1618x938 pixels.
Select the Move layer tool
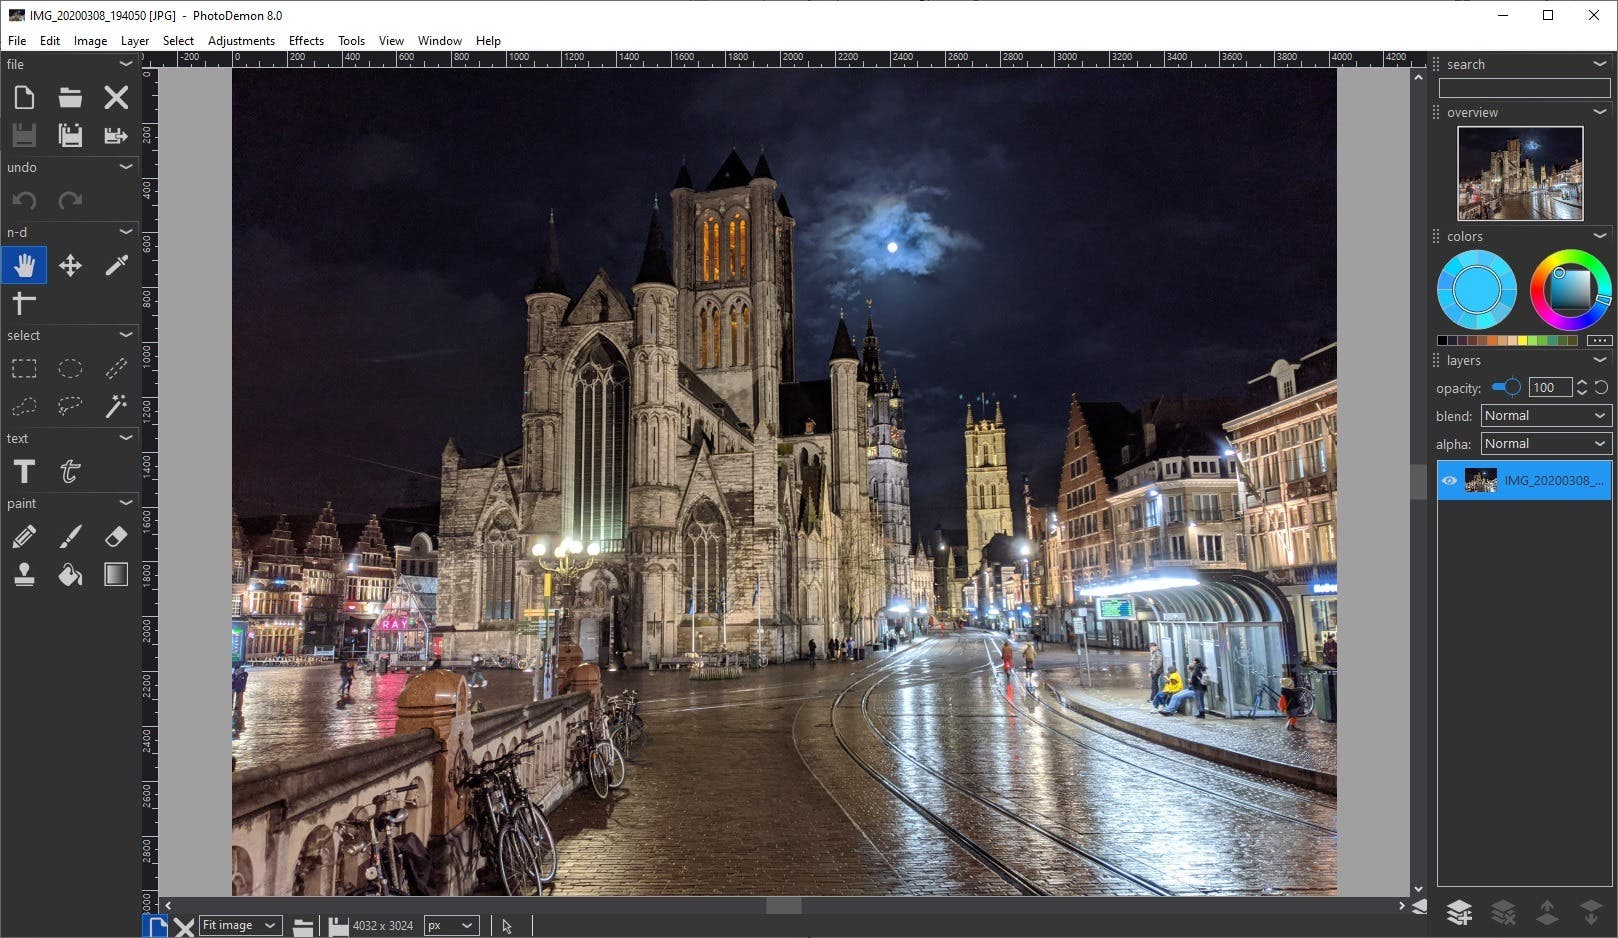[x=70, y=266]
